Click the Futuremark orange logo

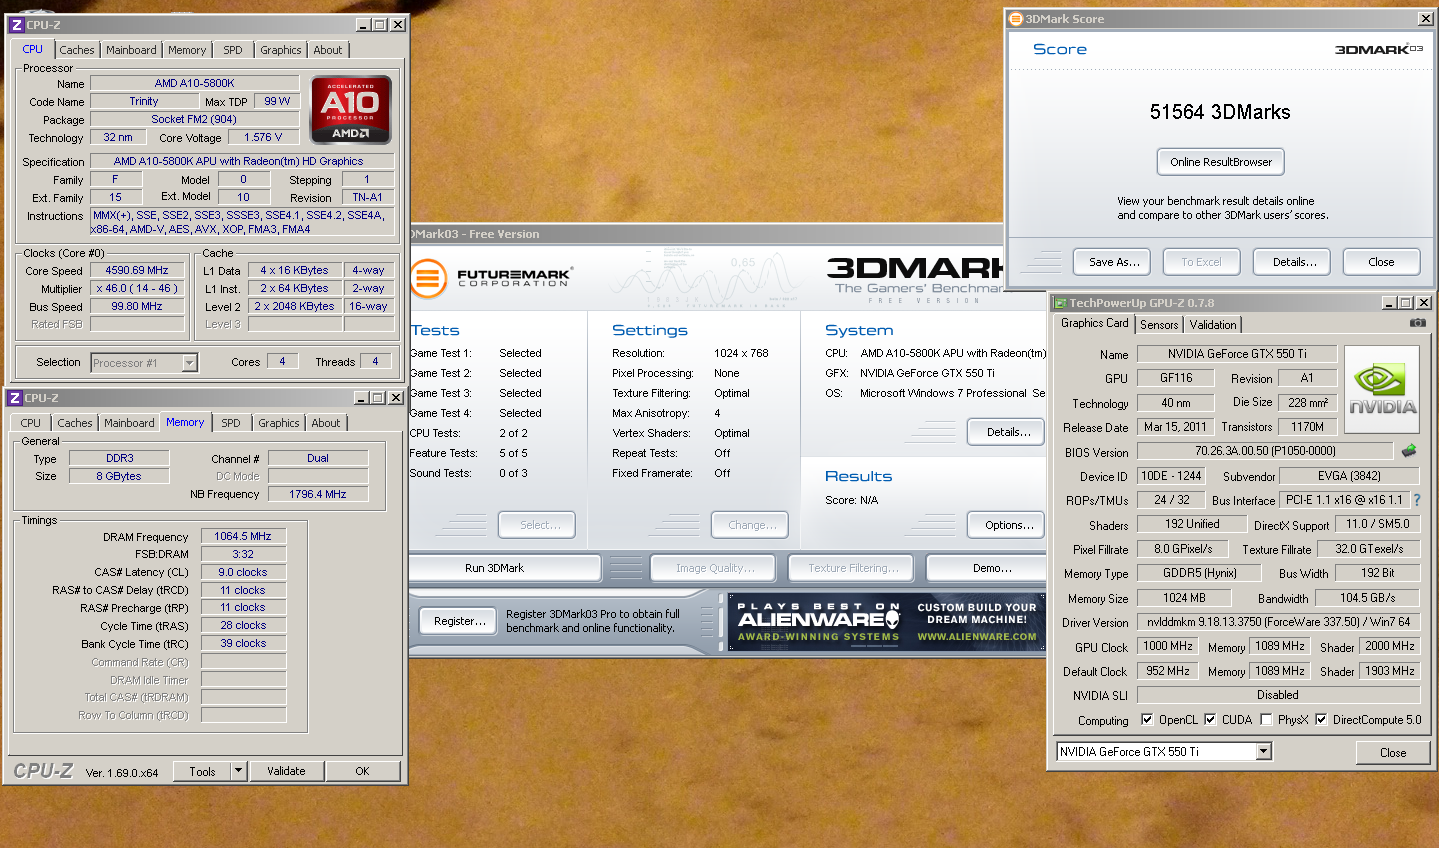click(x=428, y=278)
